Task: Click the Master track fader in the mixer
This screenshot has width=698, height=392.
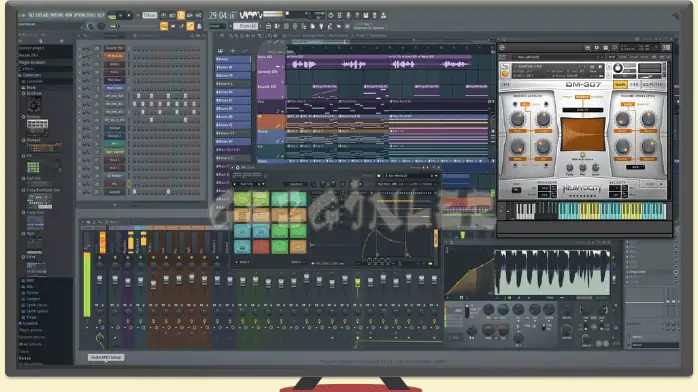Action: click(99, 279)
